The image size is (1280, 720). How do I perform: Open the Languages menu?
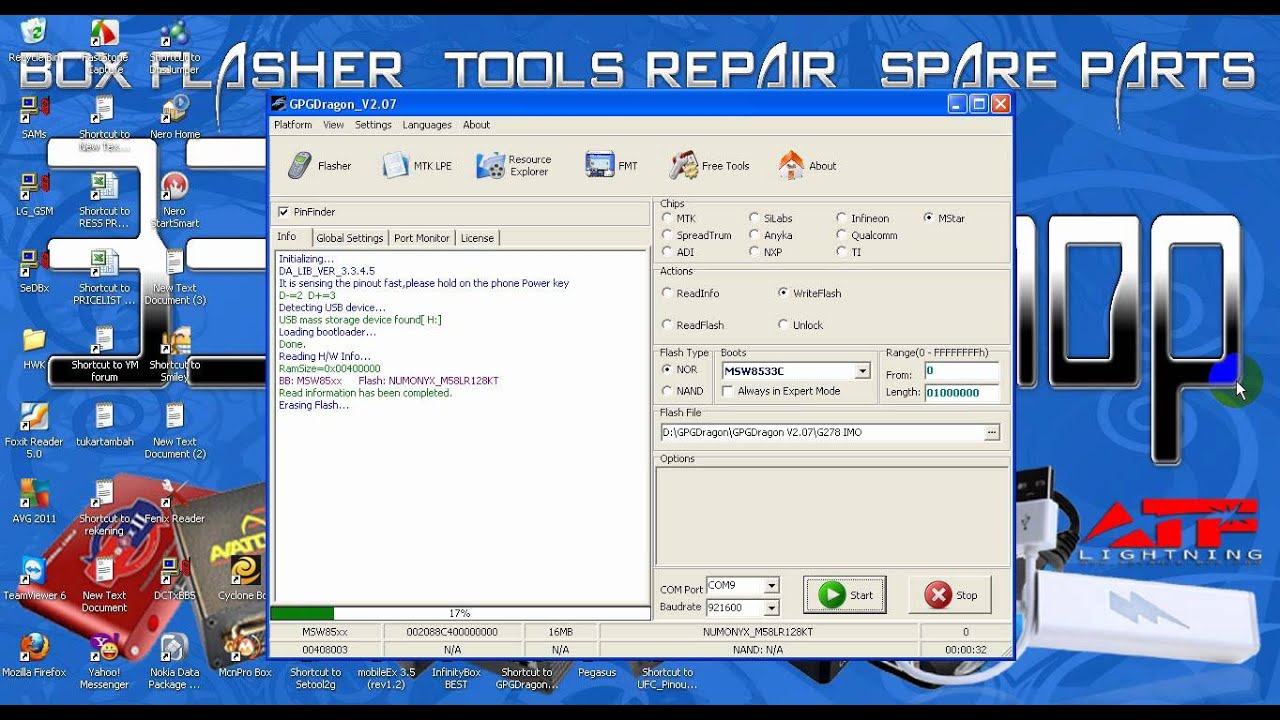427,125
